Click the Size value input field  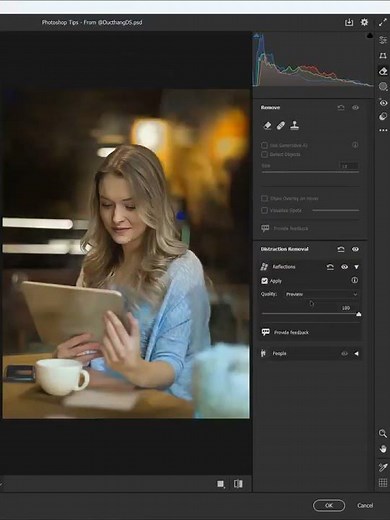point(349,166)
